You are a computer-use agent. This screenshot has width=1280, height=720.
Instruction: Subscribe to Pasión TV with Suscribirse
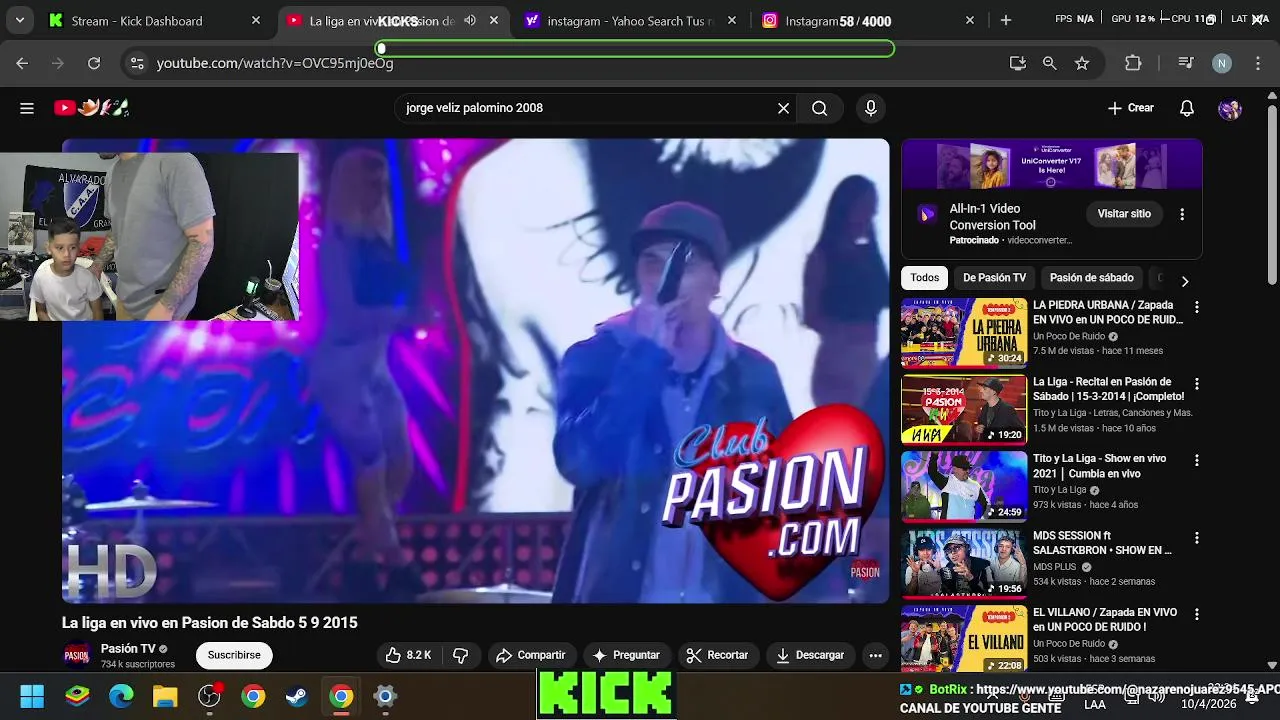[x=234, y=655]
